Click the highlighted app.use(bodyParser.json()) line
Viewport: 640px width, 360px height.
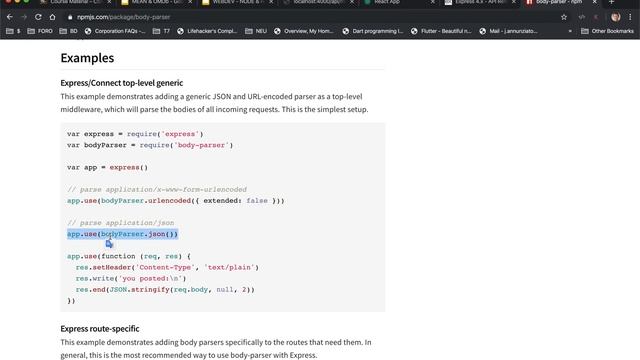coord(122,234)
